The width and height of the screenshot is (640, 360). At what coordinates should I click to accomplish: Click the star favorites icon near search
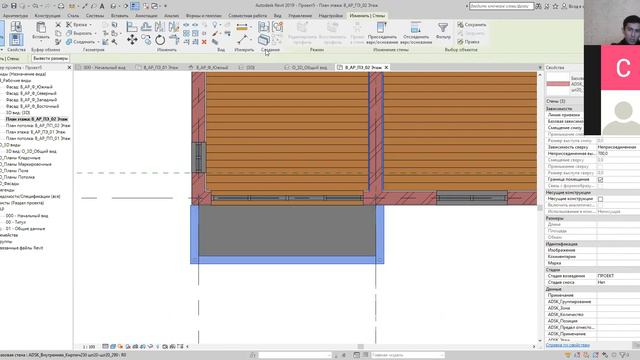(556, 6)
